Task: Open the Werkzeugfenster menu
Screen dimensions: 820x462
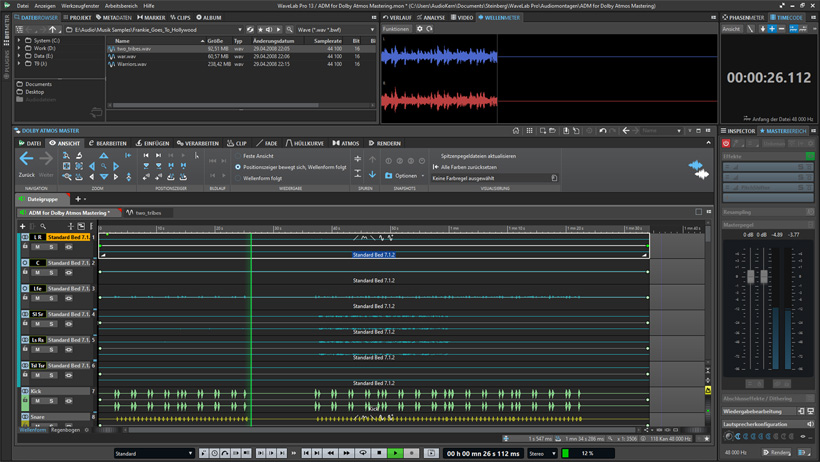Action: pos(80,6)
